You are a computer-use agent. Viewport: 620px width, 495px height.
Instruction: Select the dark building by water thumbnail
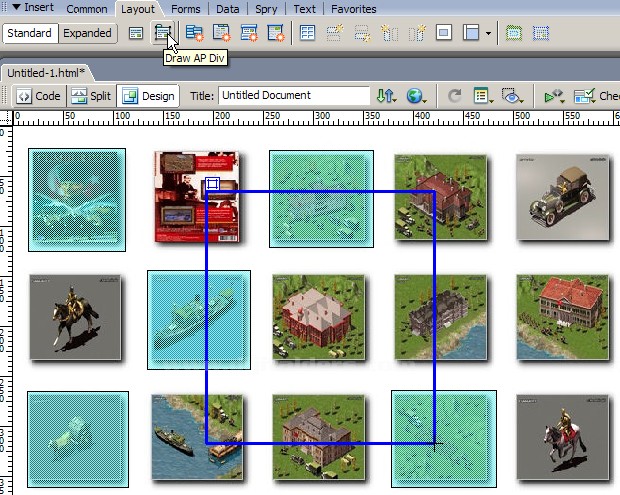point(440,317)
